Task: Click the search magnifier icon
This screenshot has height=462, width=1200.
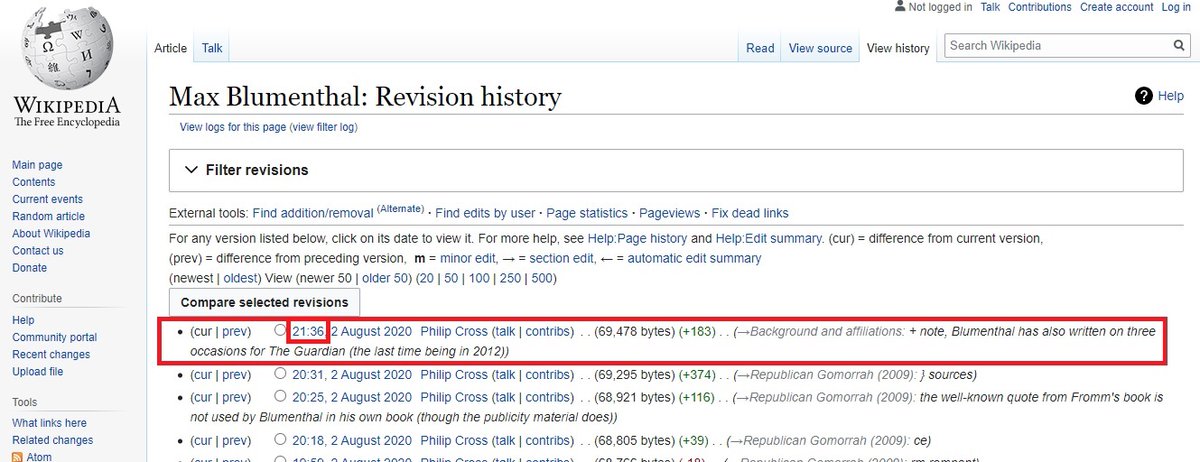Action: (x=1179, y=46)
